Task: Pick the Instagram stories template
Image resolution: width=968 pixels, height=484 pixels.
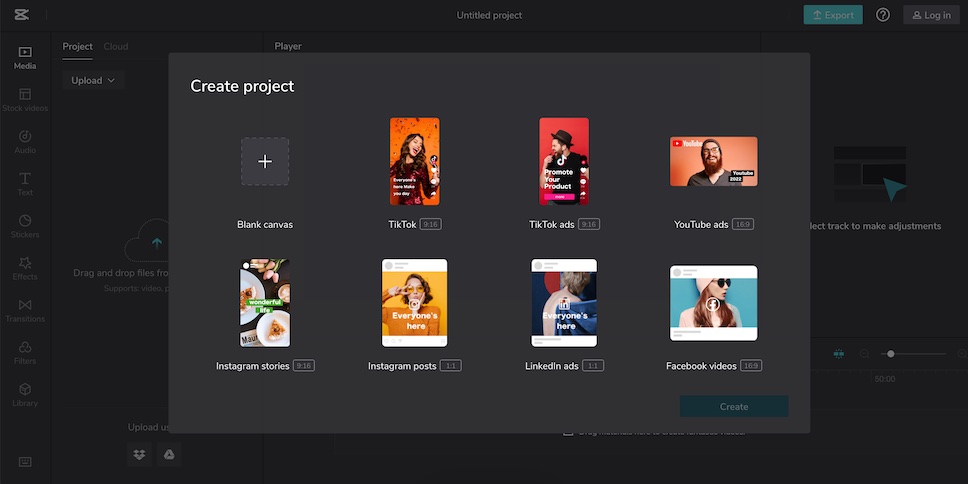Action: click(x=265, y=303)
